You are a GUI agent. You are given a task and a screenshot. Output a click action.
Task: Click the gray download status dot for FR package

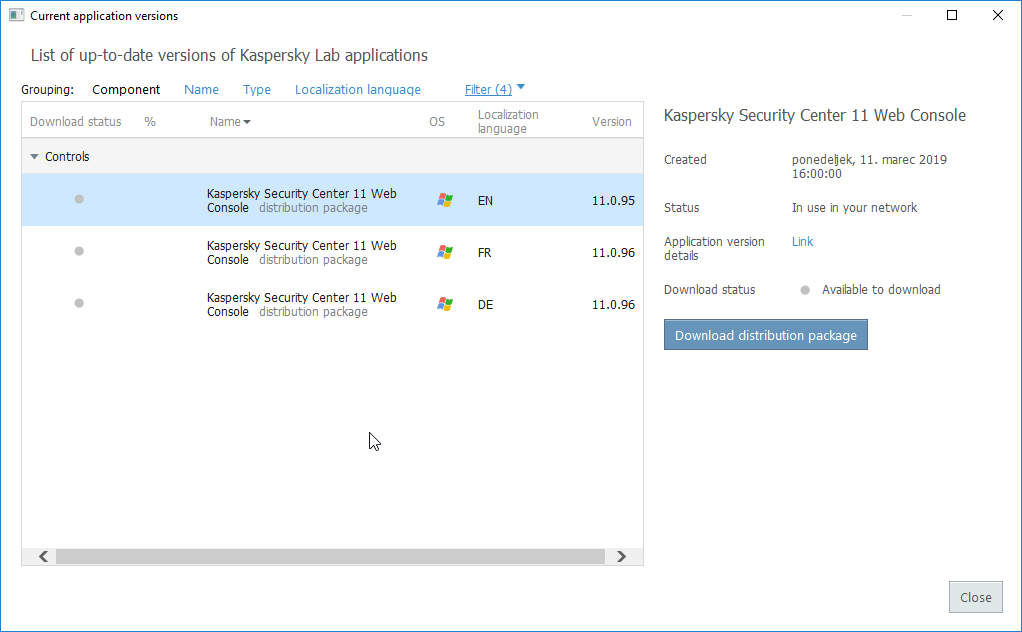click(x=79, y=251)
